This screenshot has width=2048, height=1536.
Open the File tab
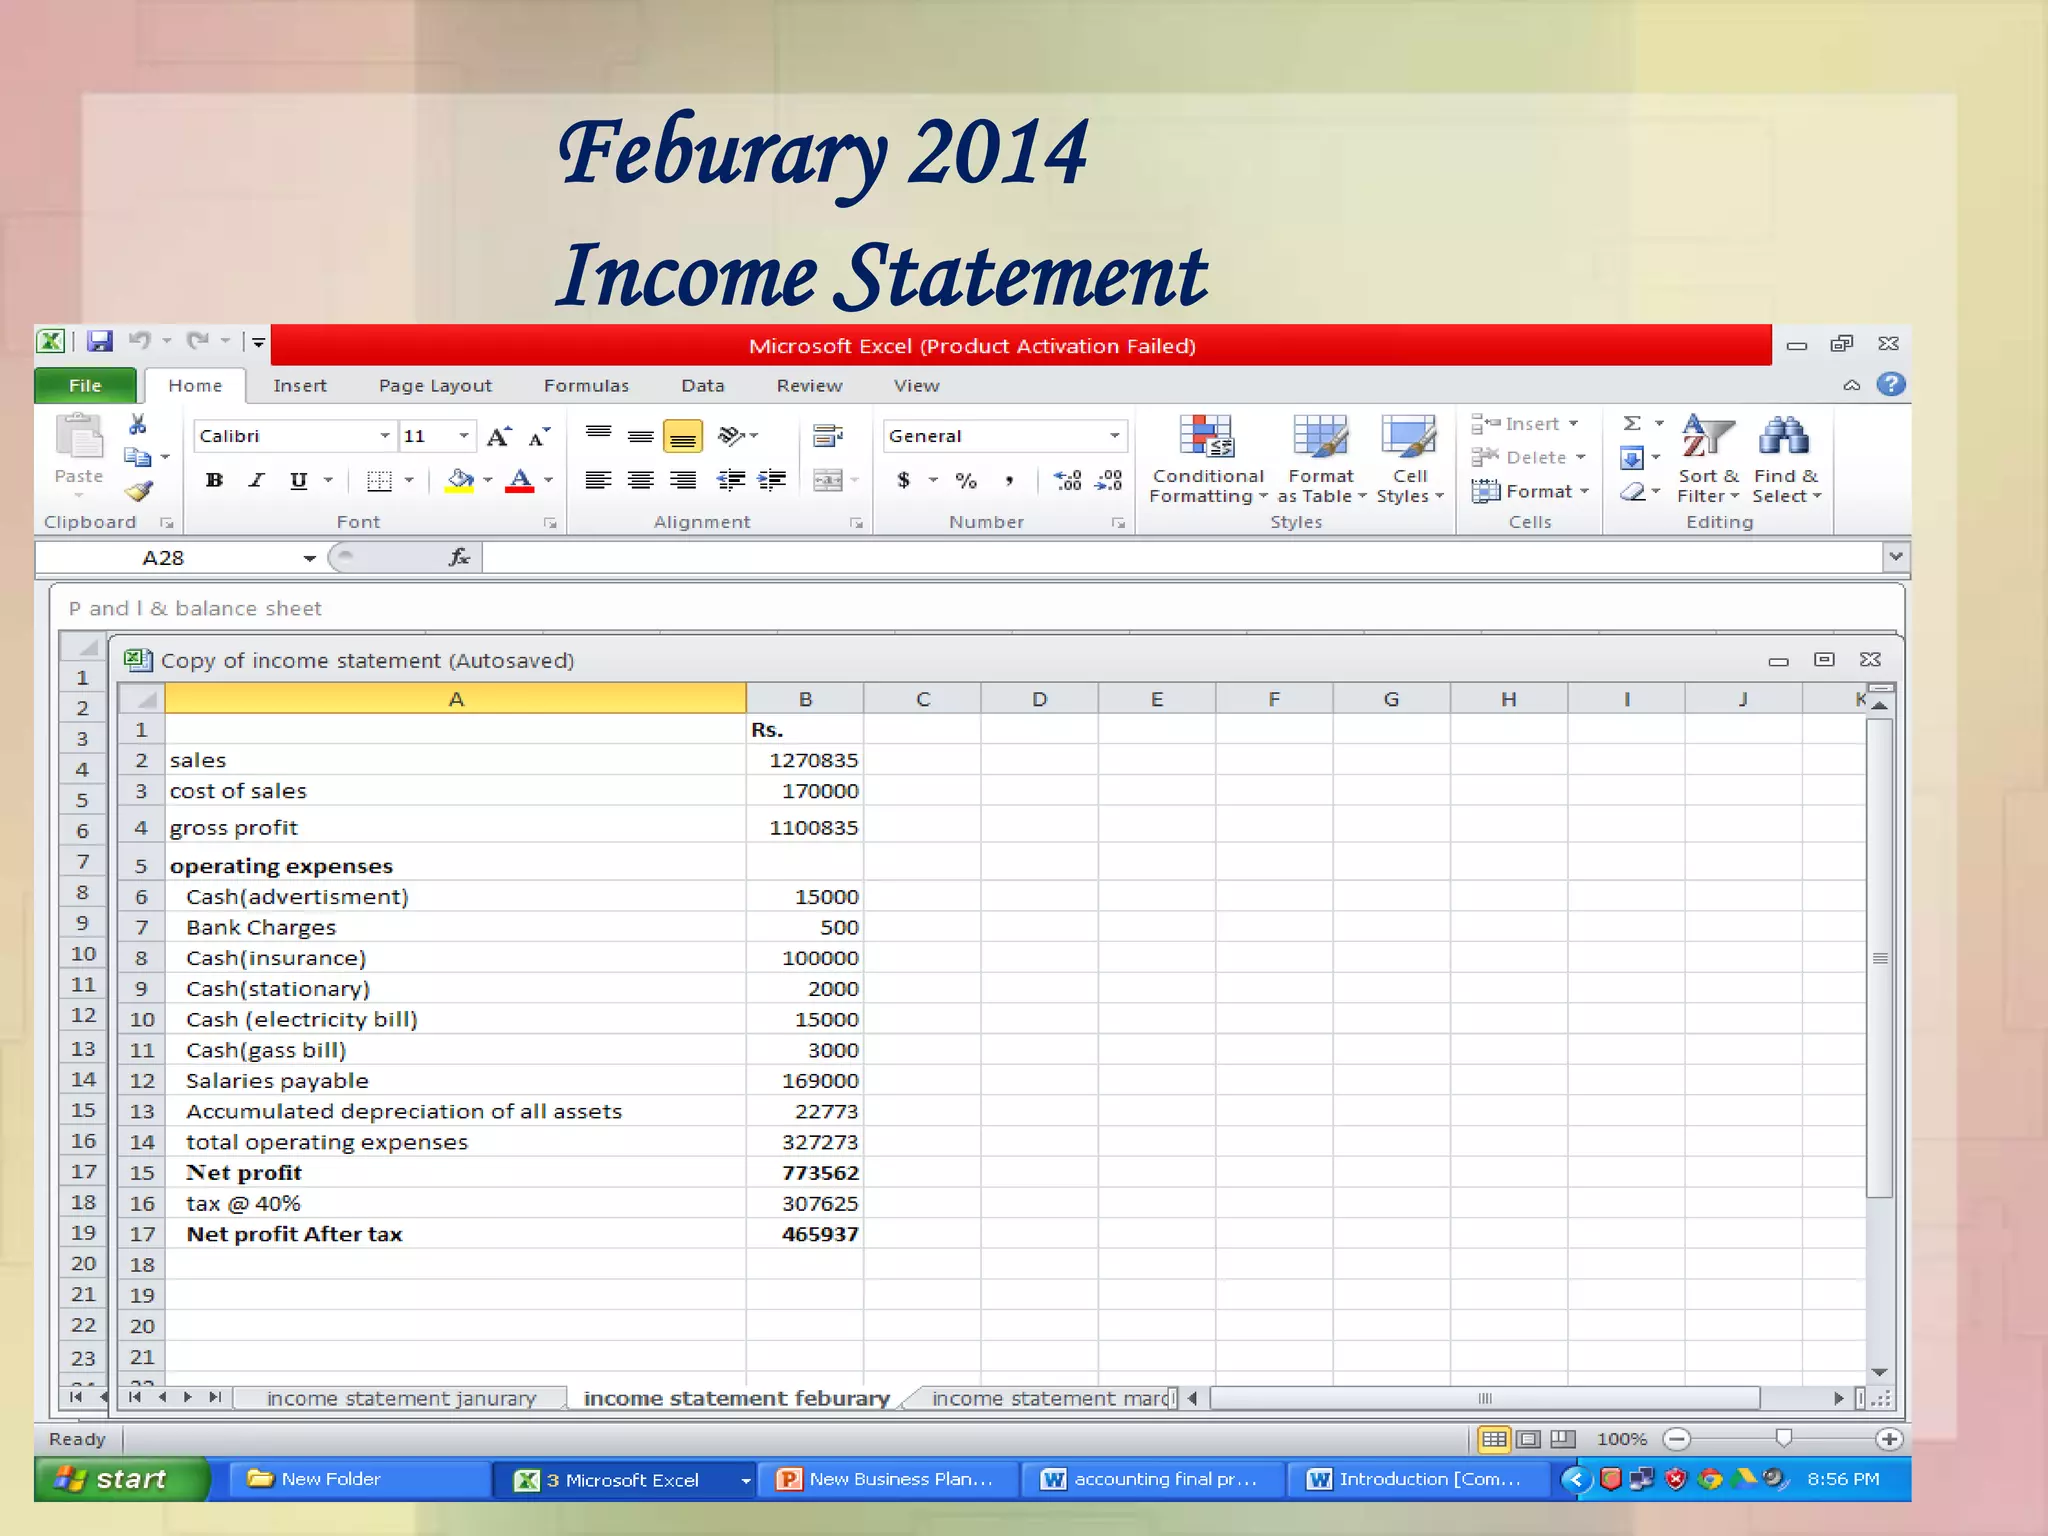pos(85,386)
